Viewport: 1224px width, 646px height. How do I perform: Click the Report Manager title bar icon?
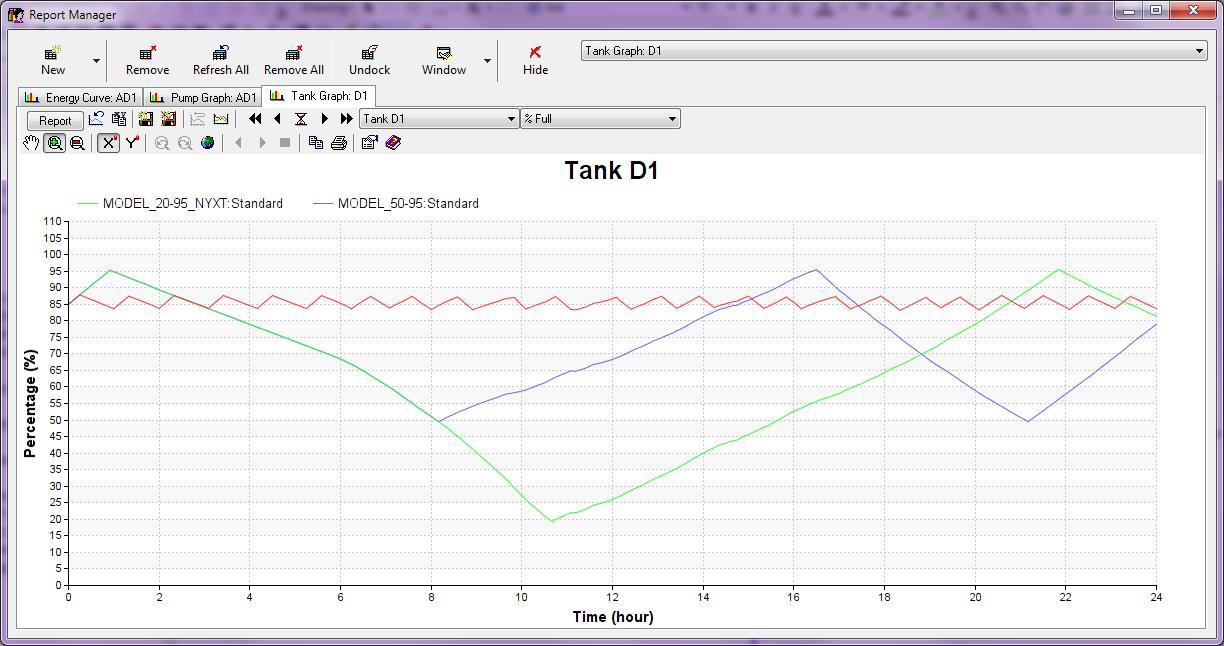(16, 14)
